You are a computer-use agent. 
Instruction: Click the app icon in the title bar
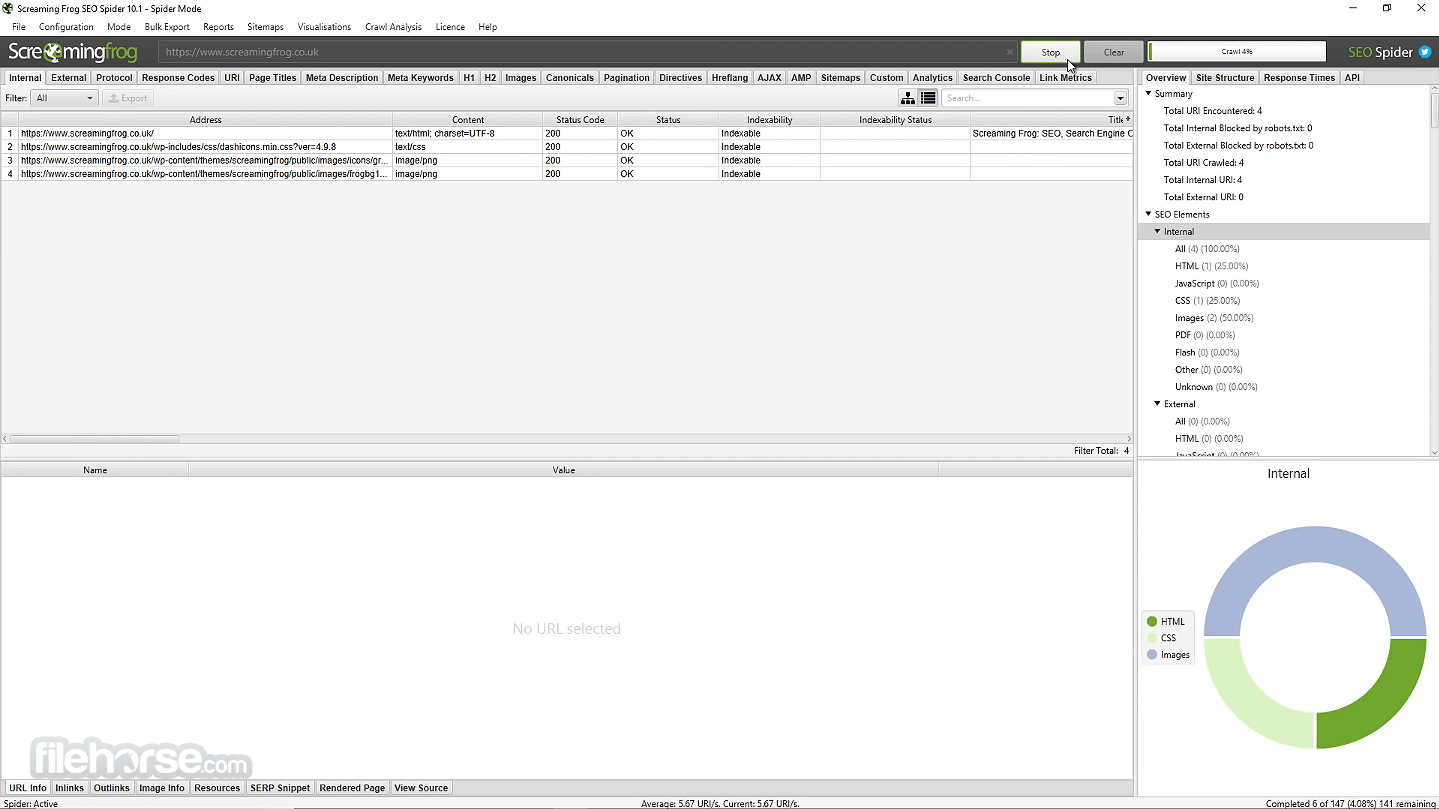pos(8,8)
